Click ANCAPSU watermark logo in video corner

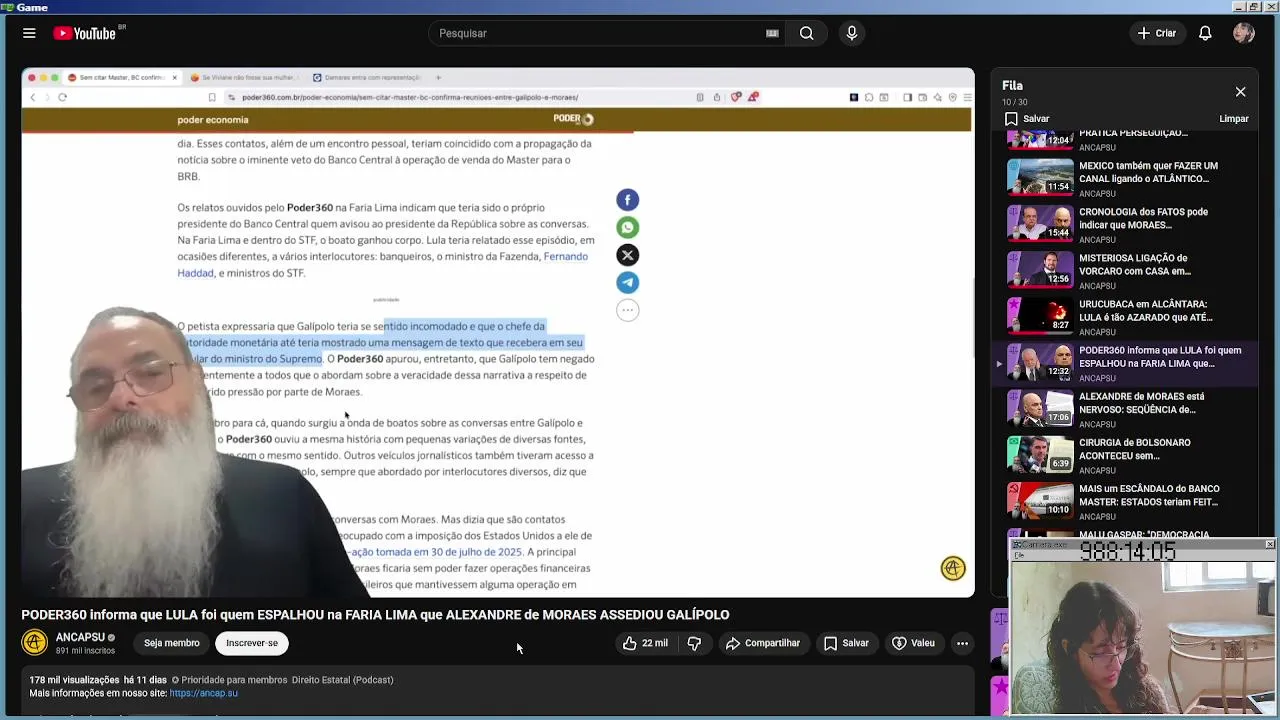point(953,568)
